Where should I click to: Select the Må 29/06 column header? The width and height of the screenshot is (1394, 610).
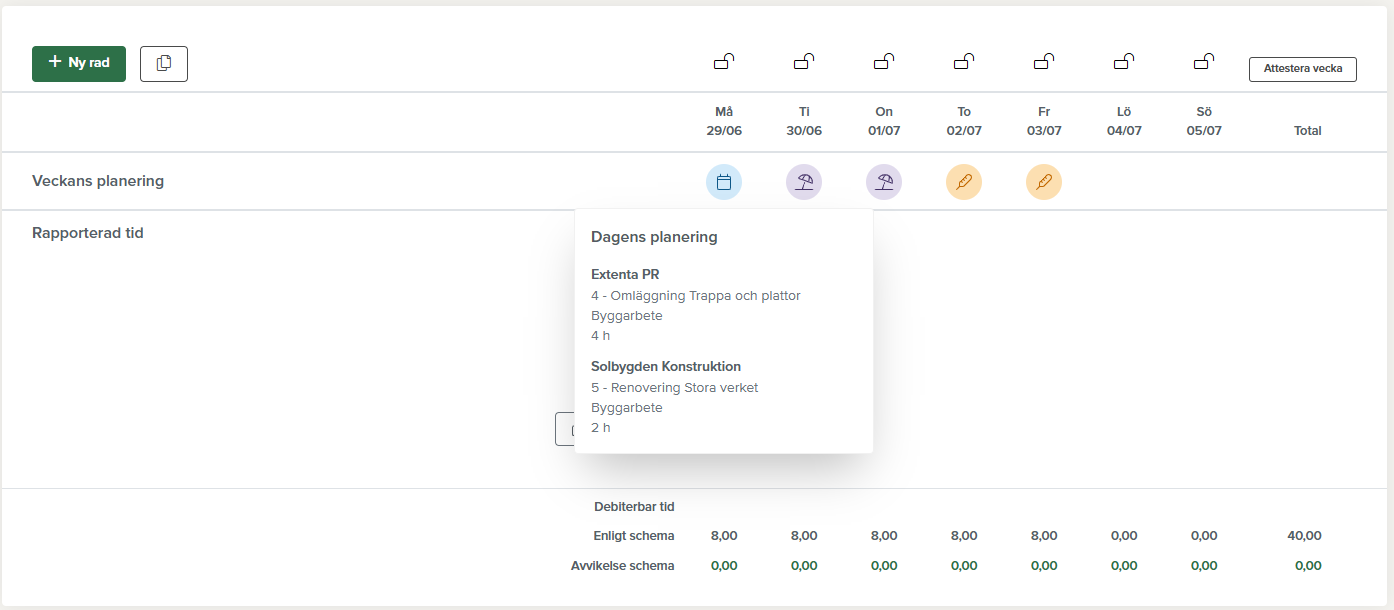tap(724, 121)
